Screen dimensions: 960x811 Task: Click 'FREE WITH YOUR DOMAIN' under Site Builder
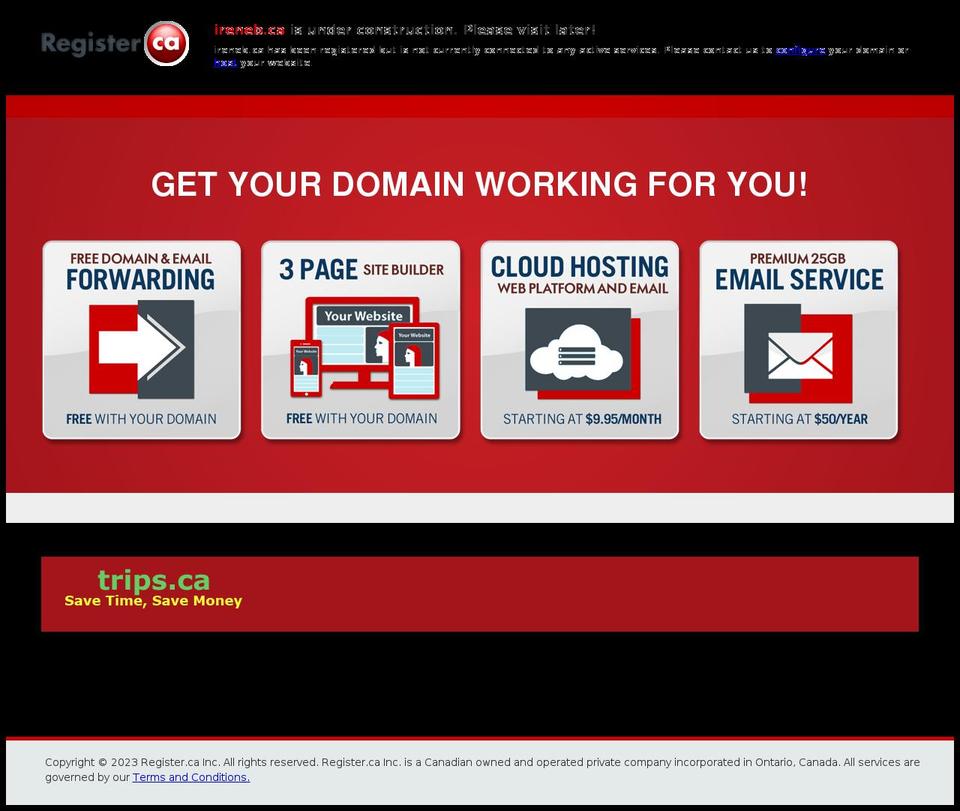(362, 419)
